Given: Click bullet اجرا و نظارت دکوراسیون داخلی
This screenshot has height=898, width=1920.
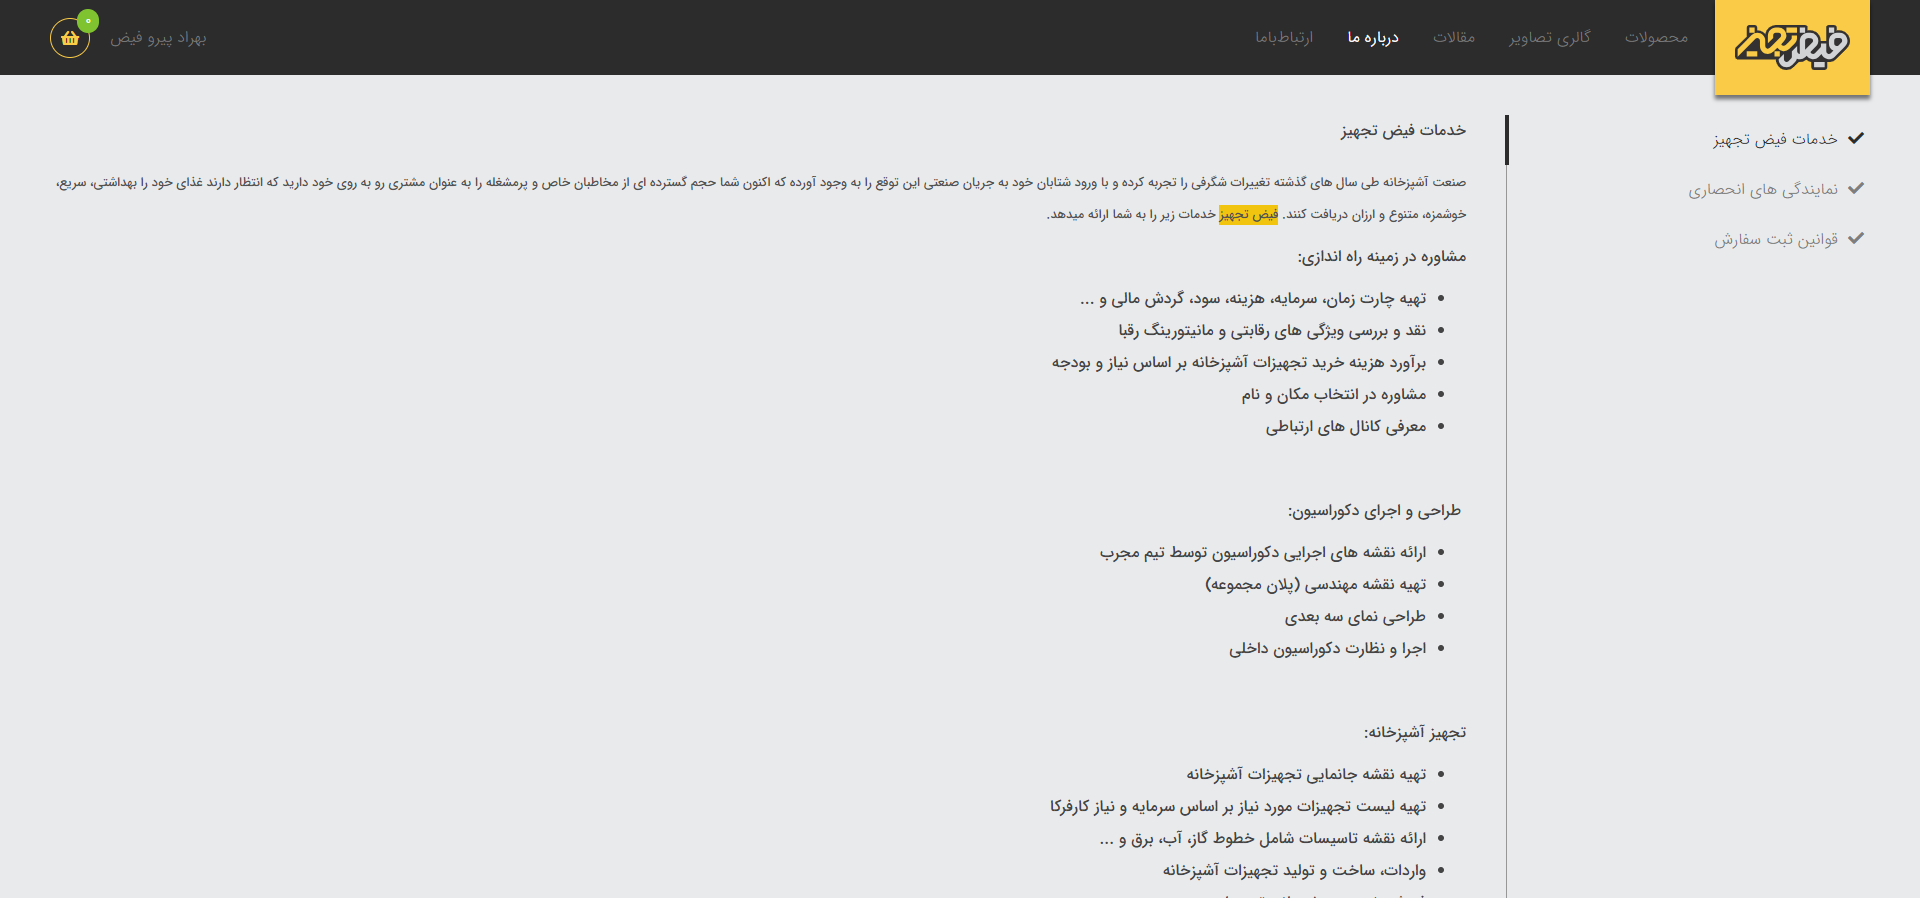Looking at the screenshot, I should click(x=1328, y=649).
